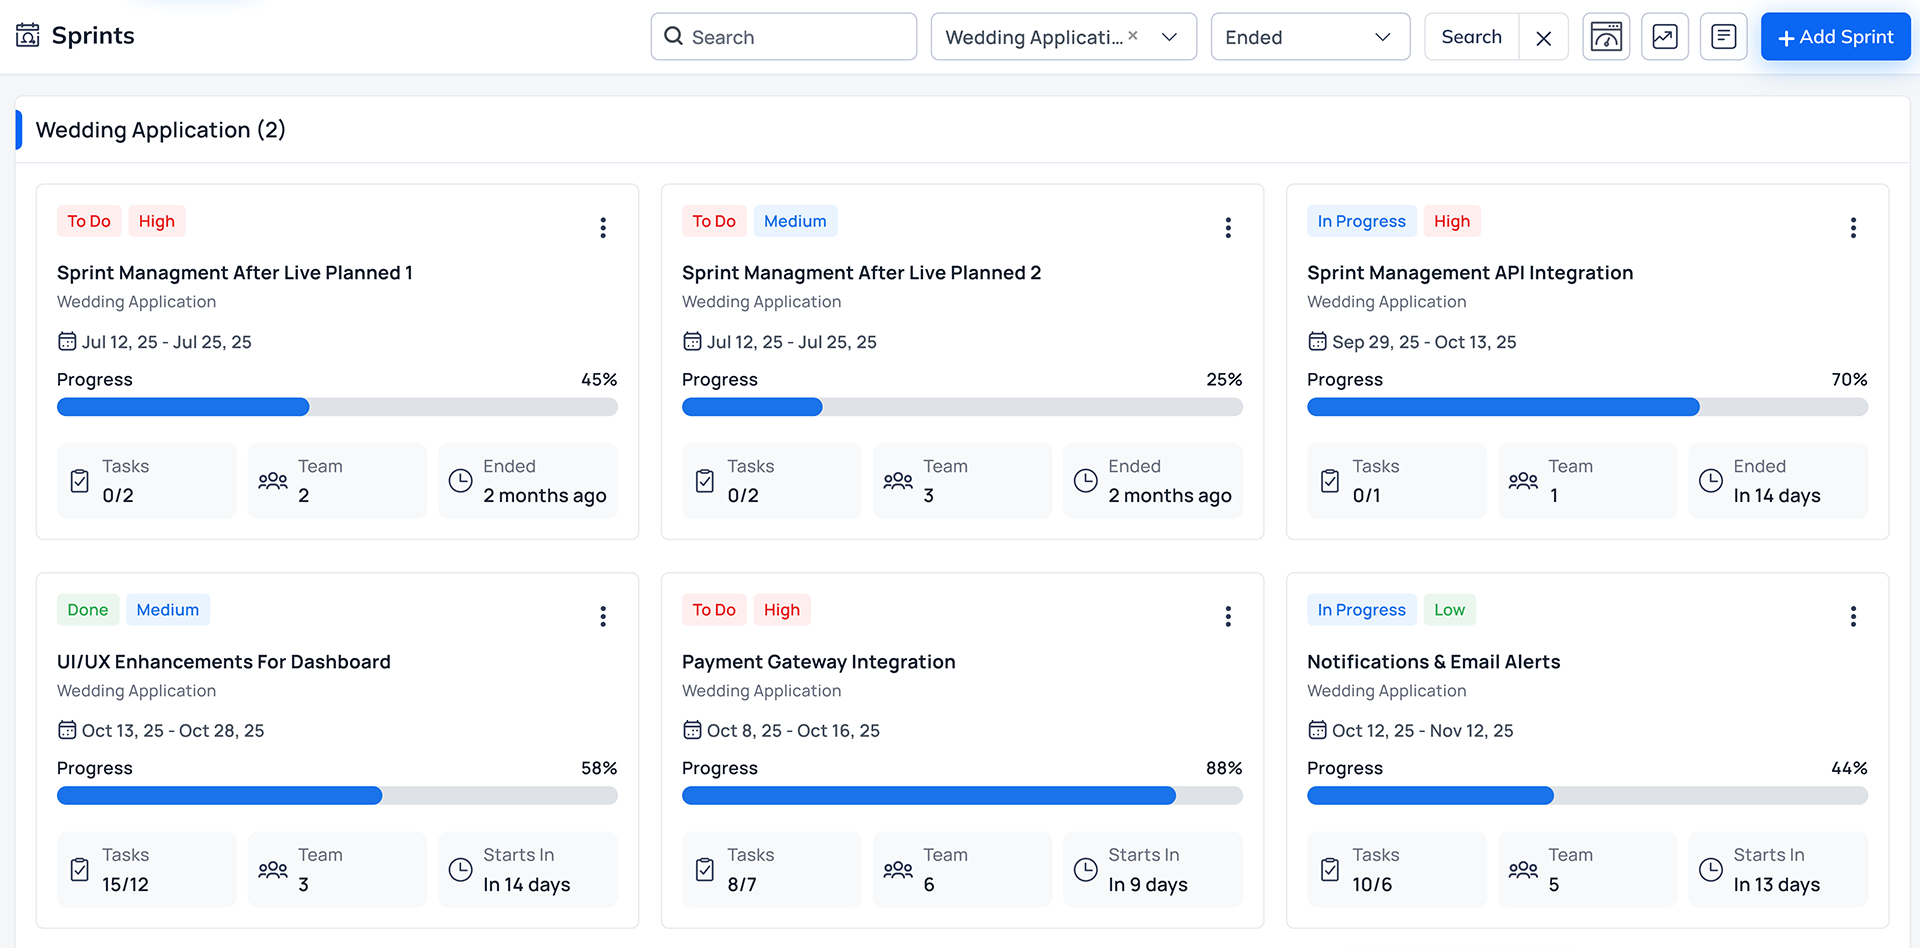The image size is (1920, 948).
Task: Open three-dot menu for Notifications & Email Alerts
Action: pyautogui.click(x=1852, y=617)
